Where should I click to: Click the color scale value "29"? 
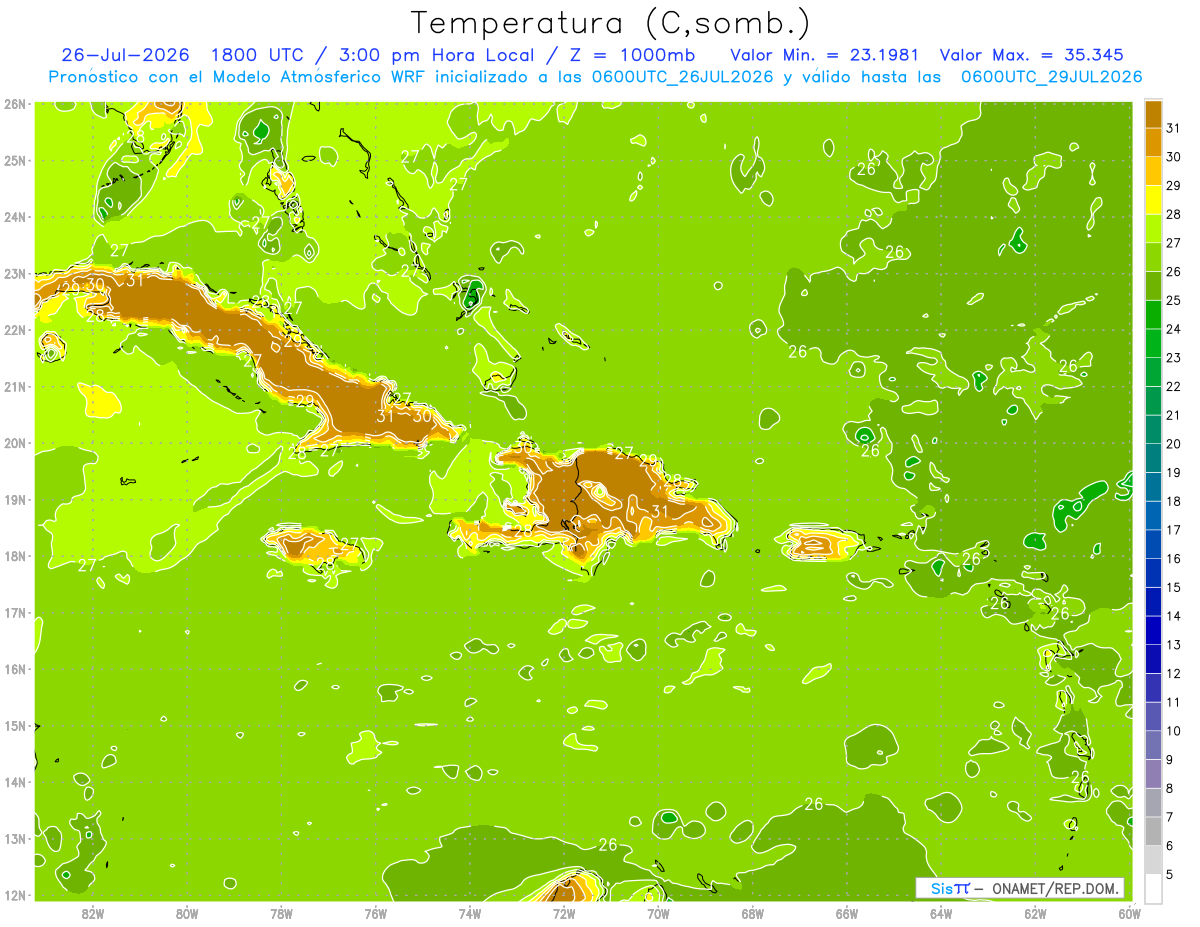pyautogui.click(x=1173, y=186)
